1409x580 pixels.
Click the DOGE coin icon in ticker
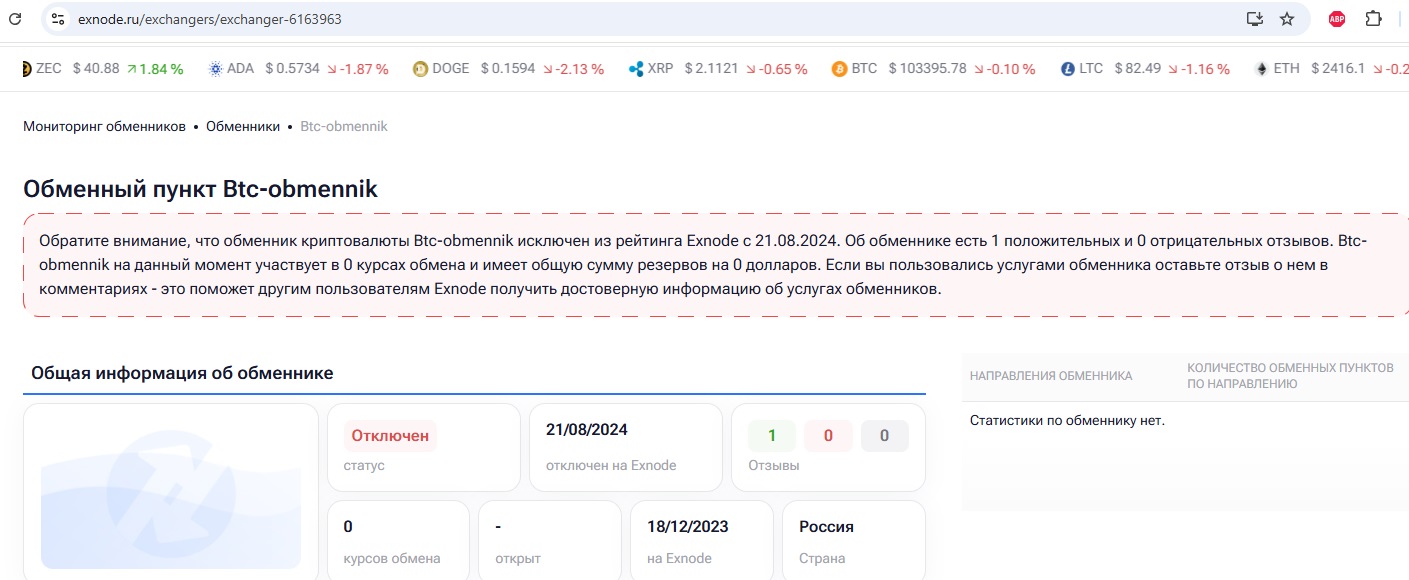tap(420, 69)
